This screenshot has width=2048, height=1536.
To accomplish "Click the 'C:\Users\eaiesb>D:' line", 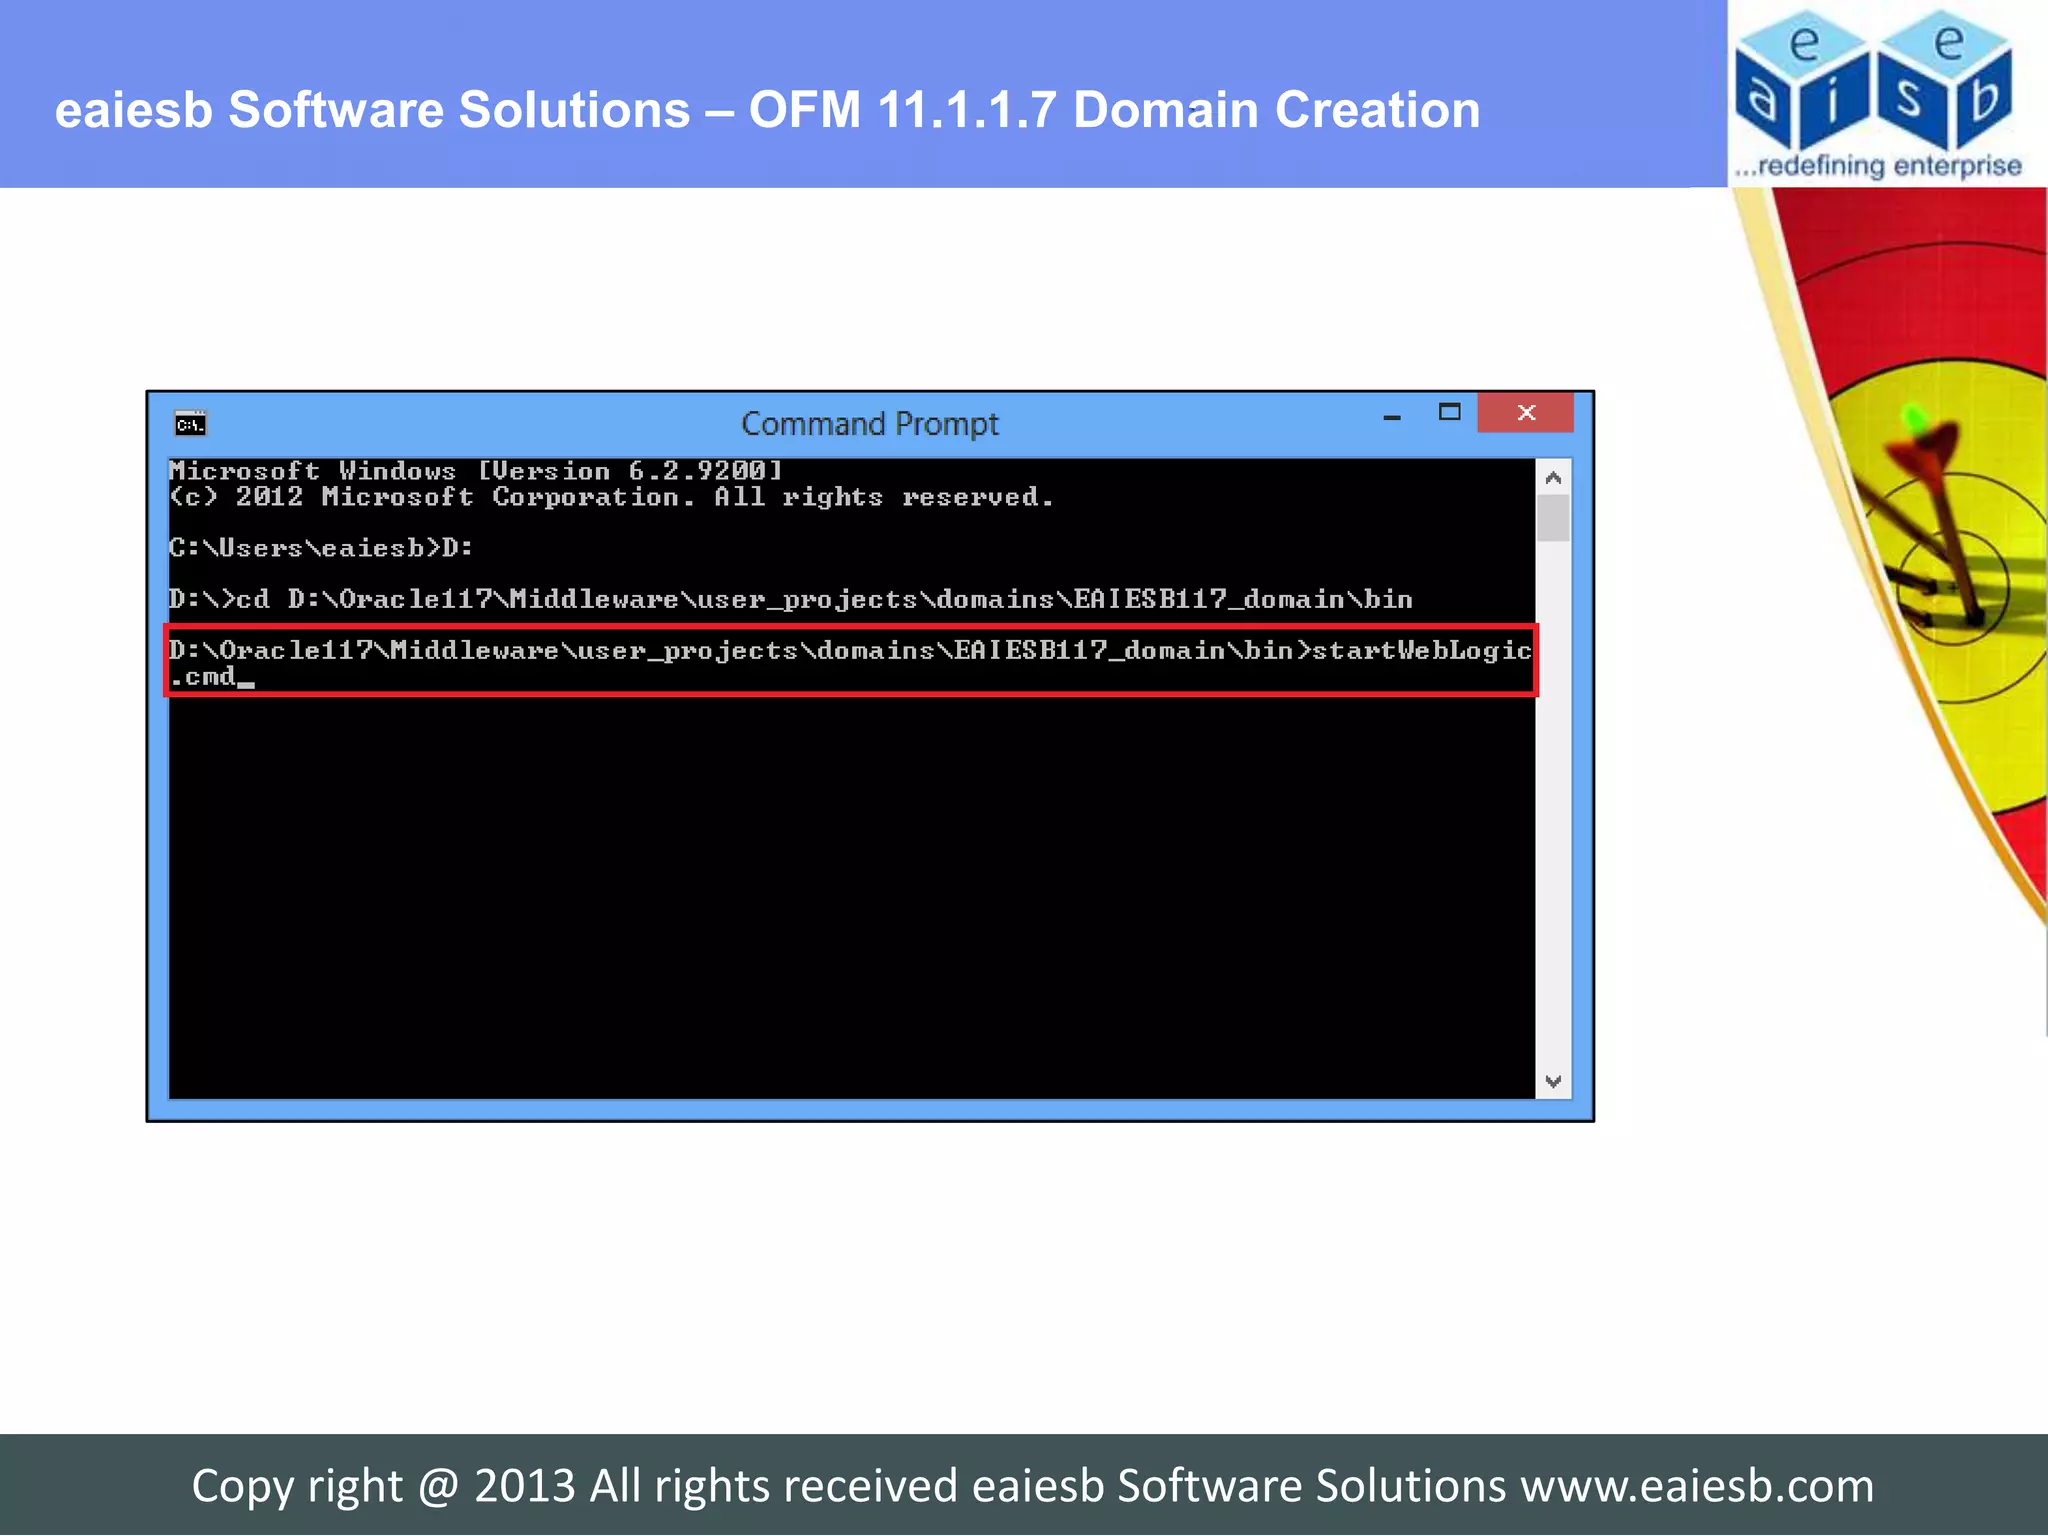I will [x=321, y=548].
